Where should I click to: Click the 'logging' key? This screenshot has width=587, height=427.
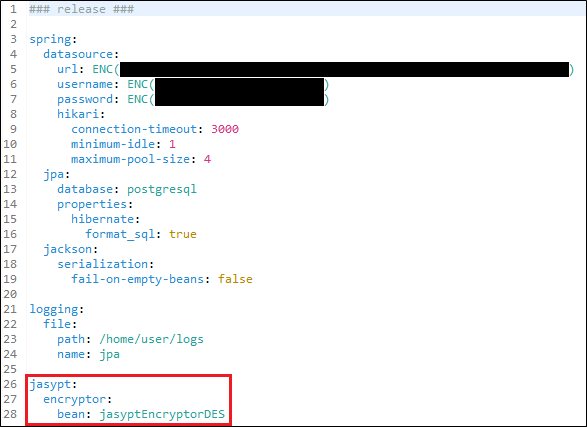click(x=54, y=309)
